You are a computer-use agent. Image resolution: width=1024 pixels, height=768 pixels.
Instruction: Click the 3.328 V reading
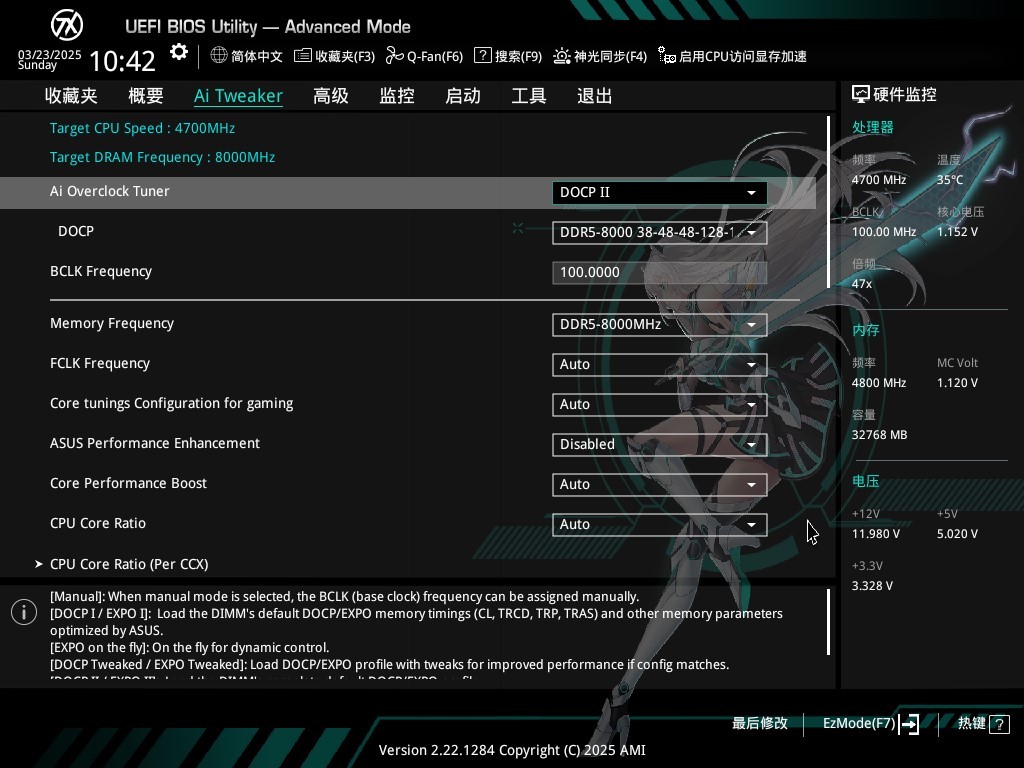(x=872, y=586)
